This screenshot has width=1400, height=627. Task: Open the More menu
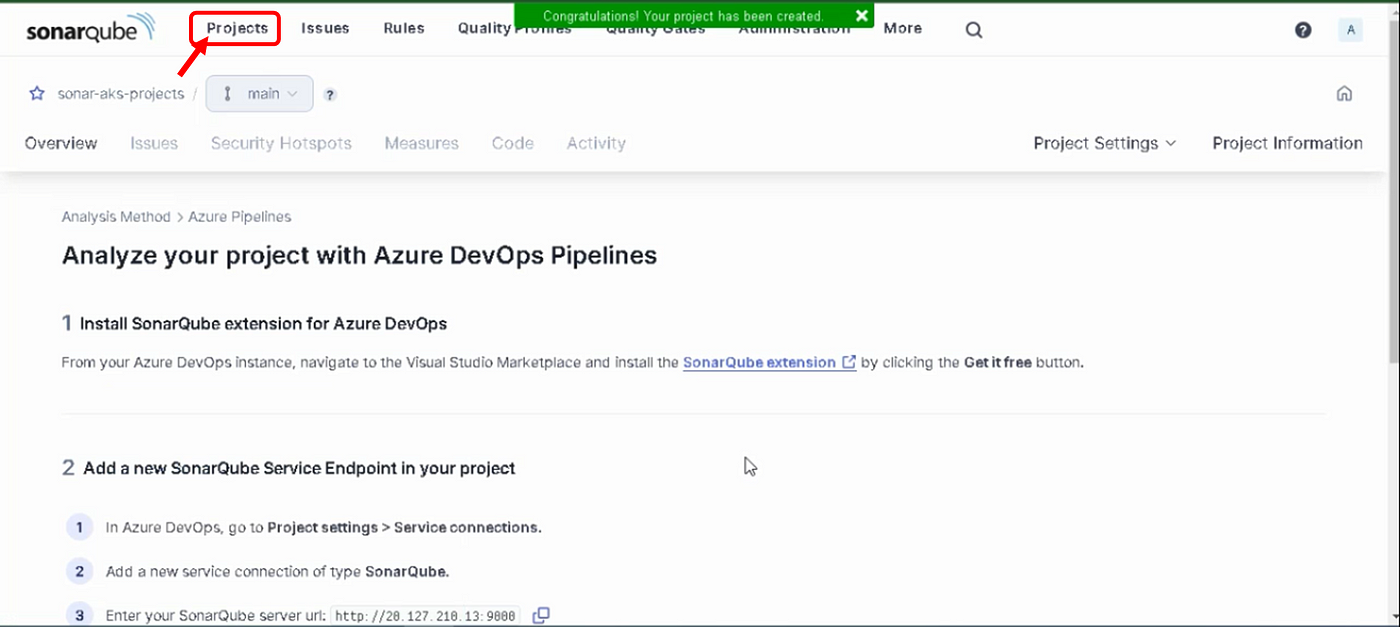[x=903, y=28]
